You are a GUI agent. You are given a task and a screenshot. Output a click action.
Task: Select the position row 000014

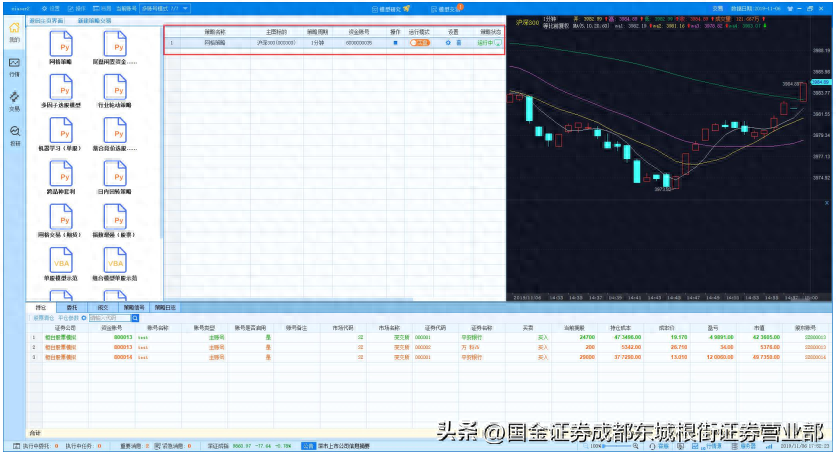[x=430, y=357]
